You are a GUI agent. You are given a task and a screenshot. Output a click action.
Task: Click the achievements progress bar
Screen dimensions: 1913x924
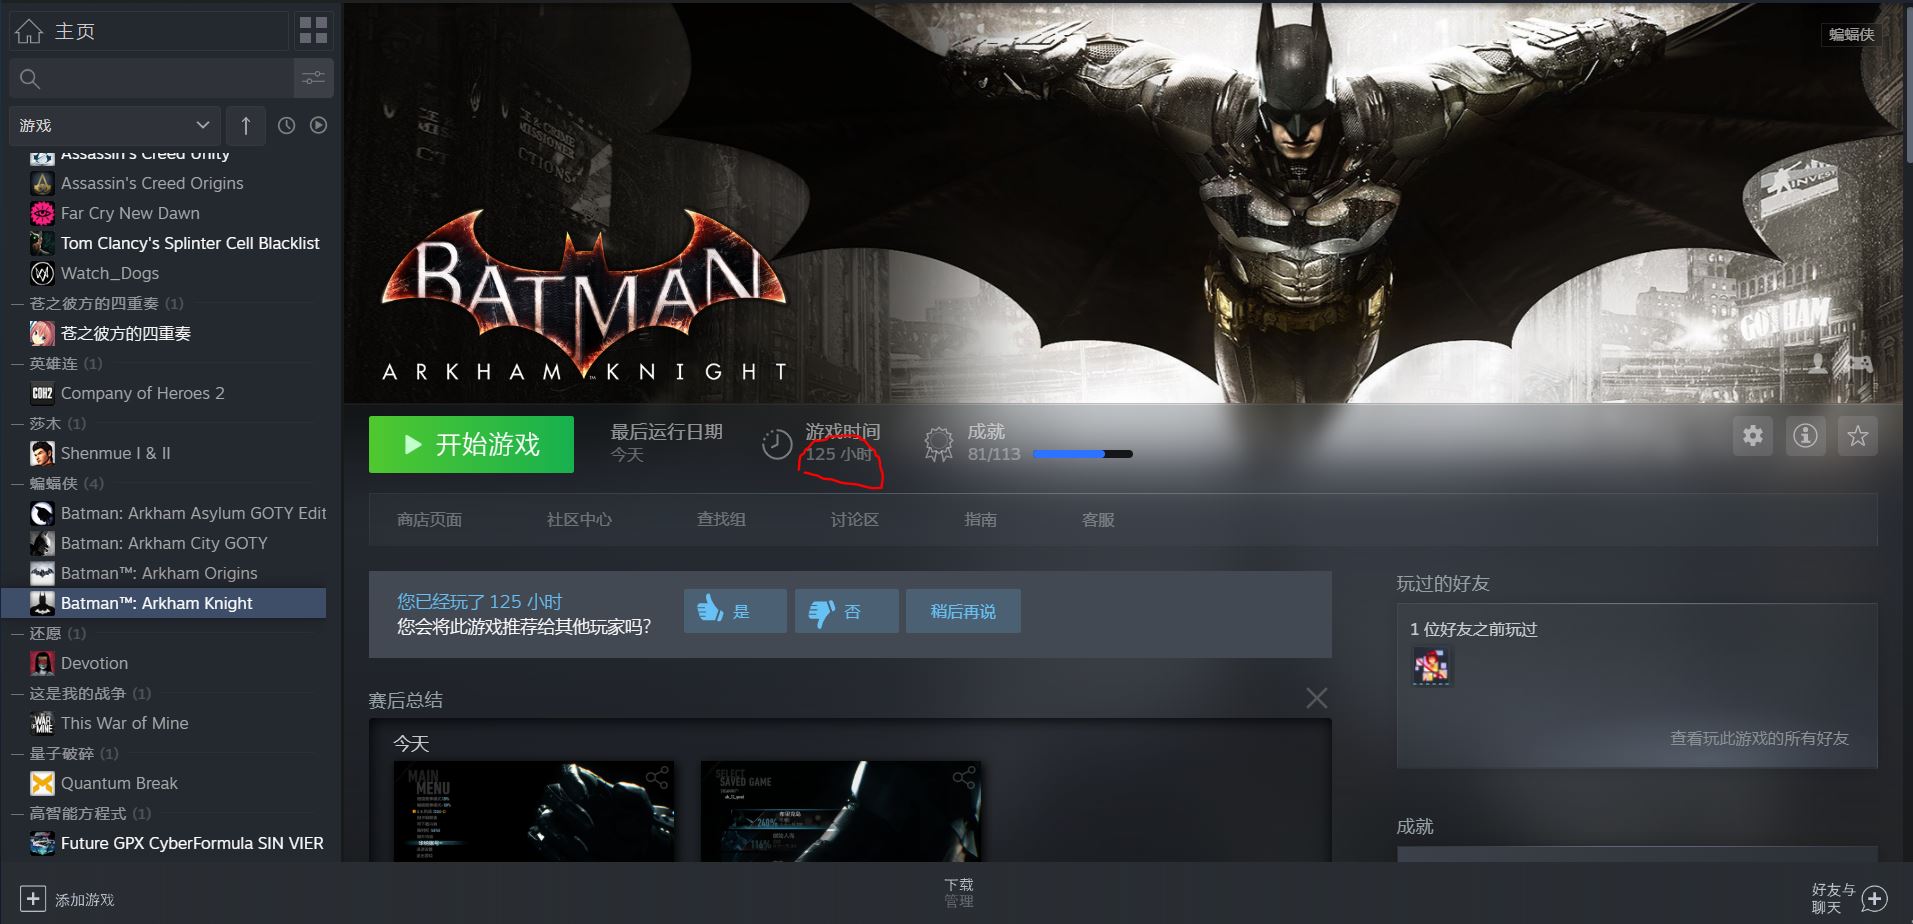(x=1082, y=454)
